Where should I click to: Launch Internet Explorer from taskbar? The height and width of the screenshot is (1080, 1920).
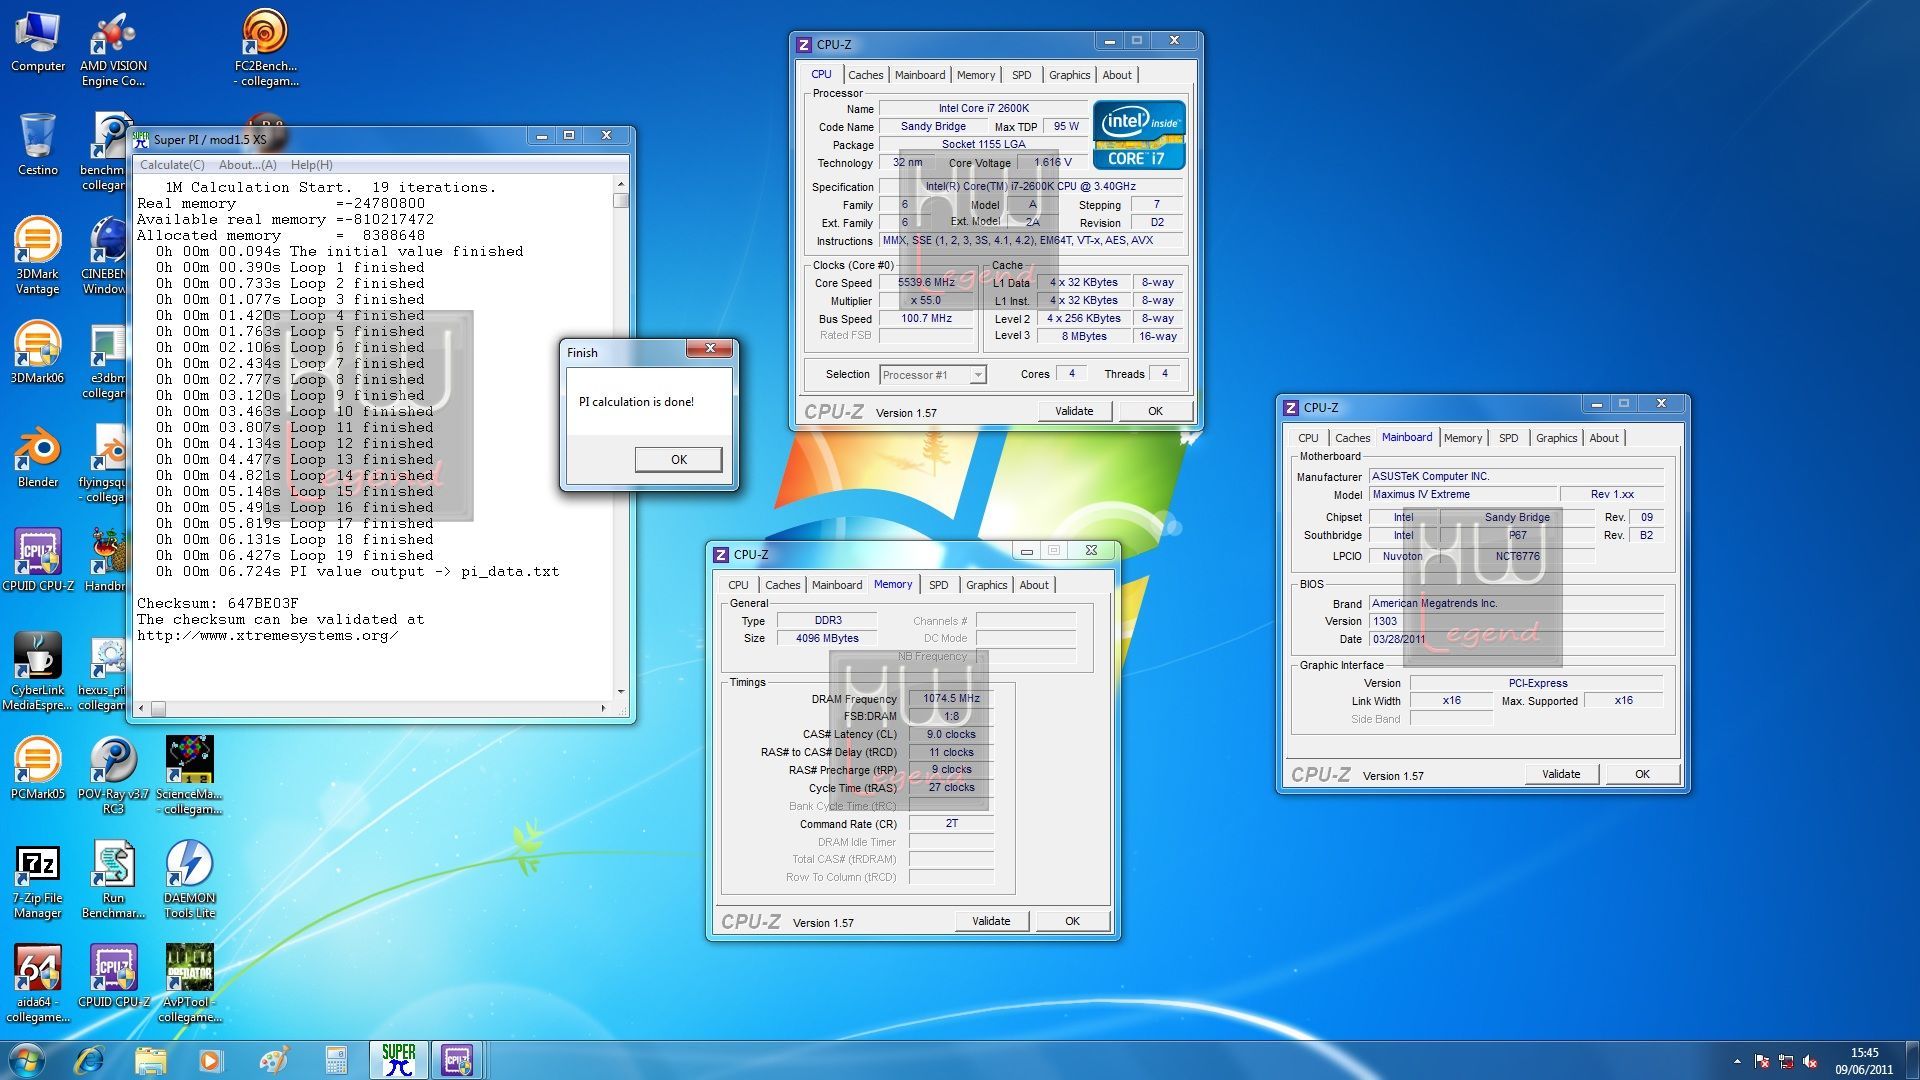[x=89, y=1060]
